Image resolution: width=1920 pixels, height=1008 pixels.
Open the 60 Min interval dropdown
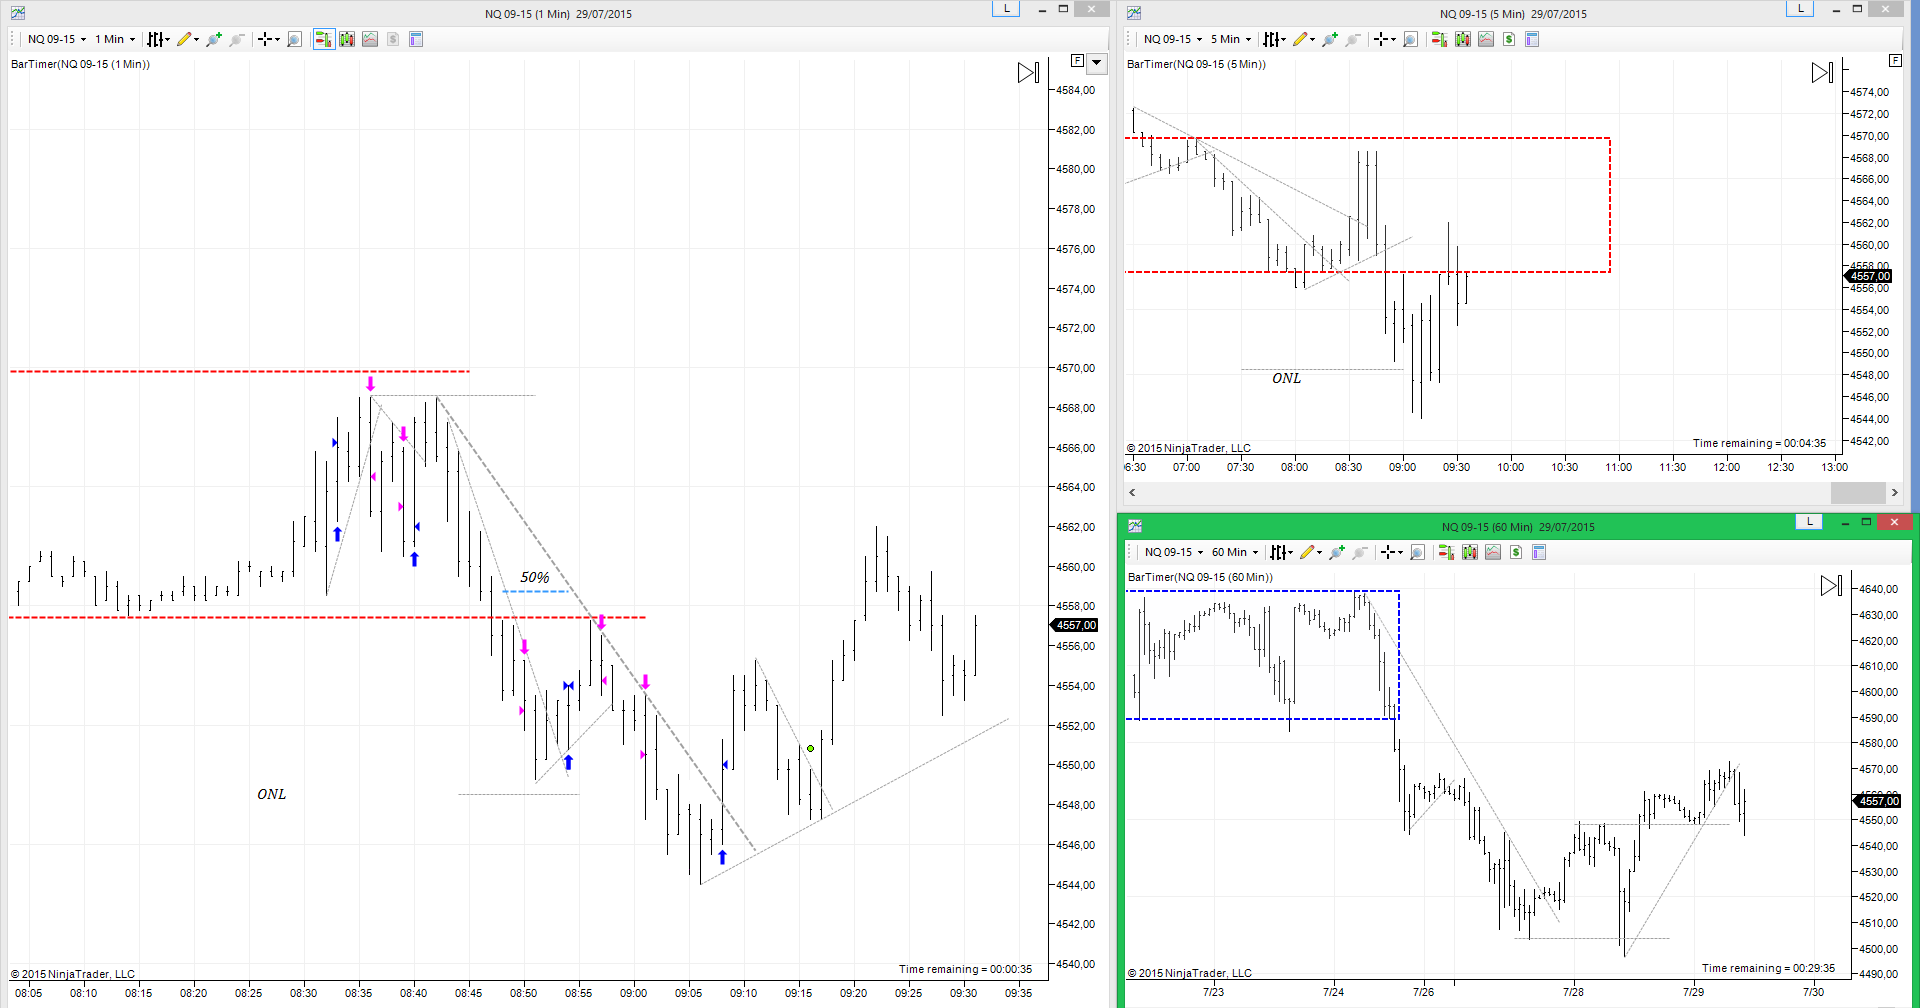coord(1235,552)
